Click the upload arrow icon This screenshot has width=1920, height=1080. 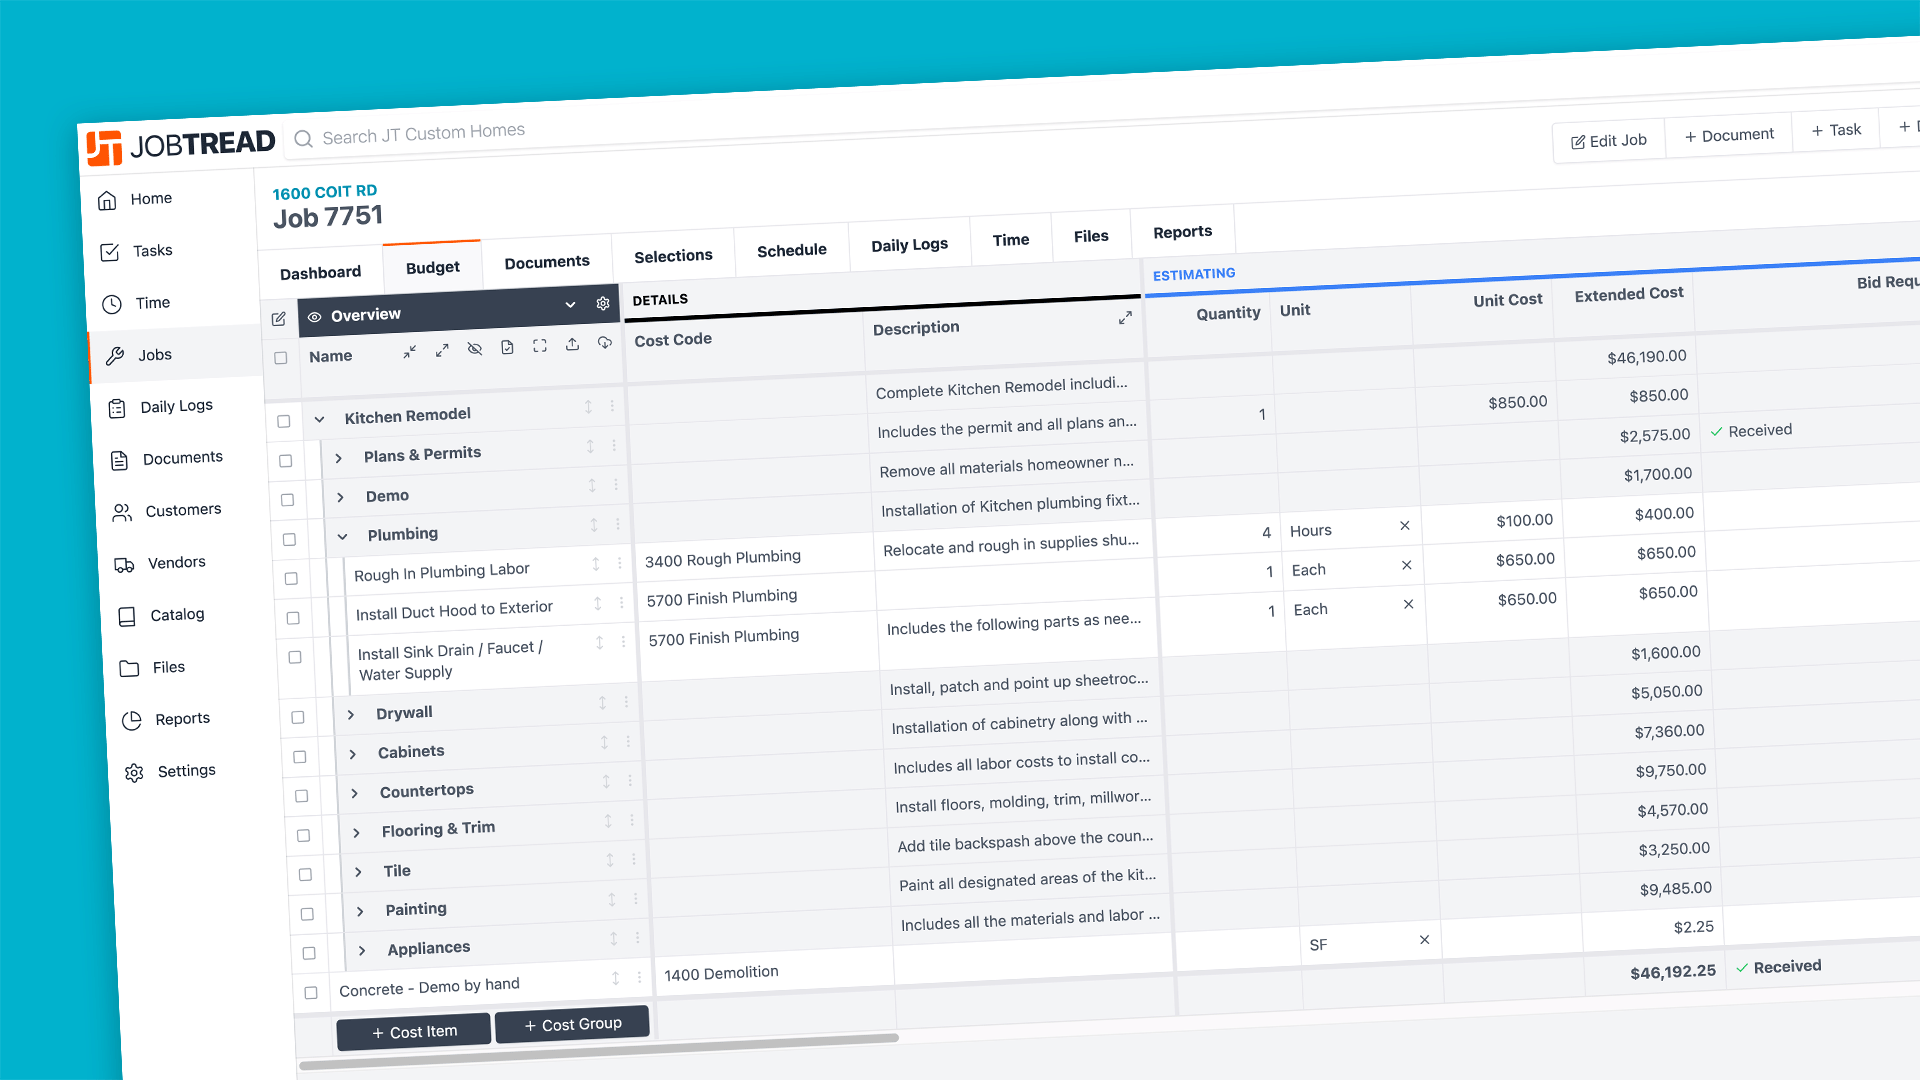(x=572, y=344)
